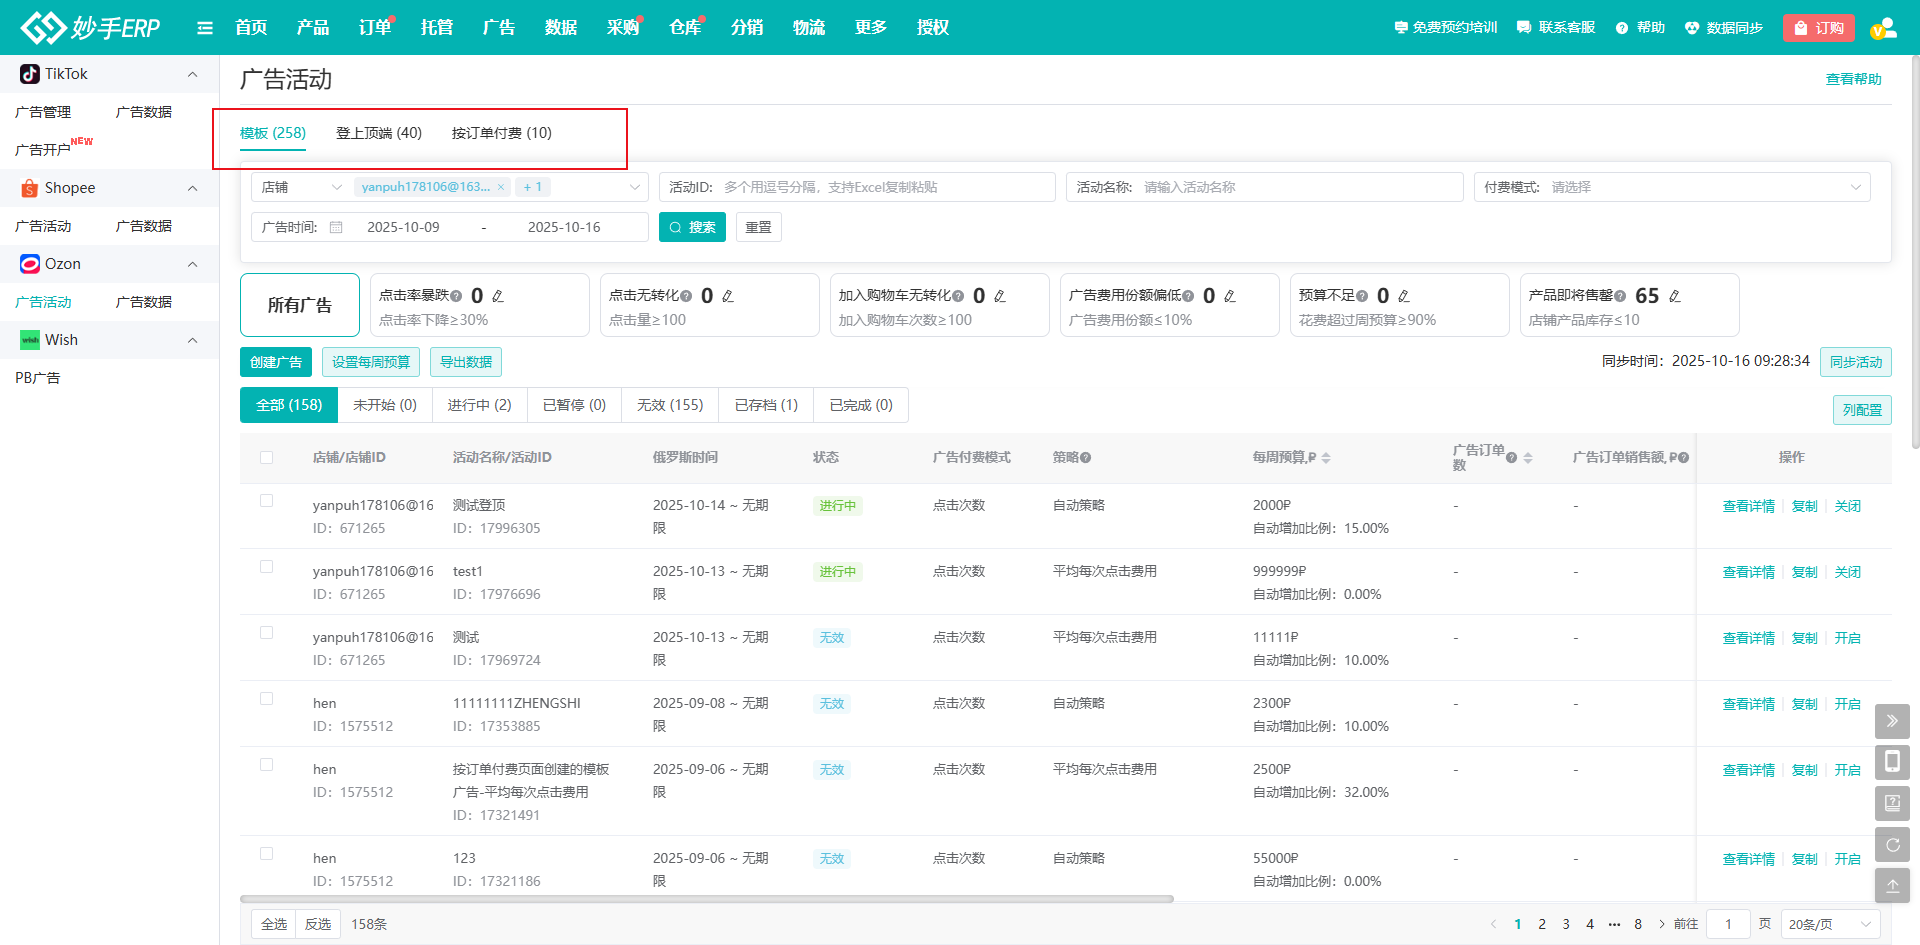Screen dimensions: 1920x945
Task: Click the 活动ID input field
Action: pos(880,187)
